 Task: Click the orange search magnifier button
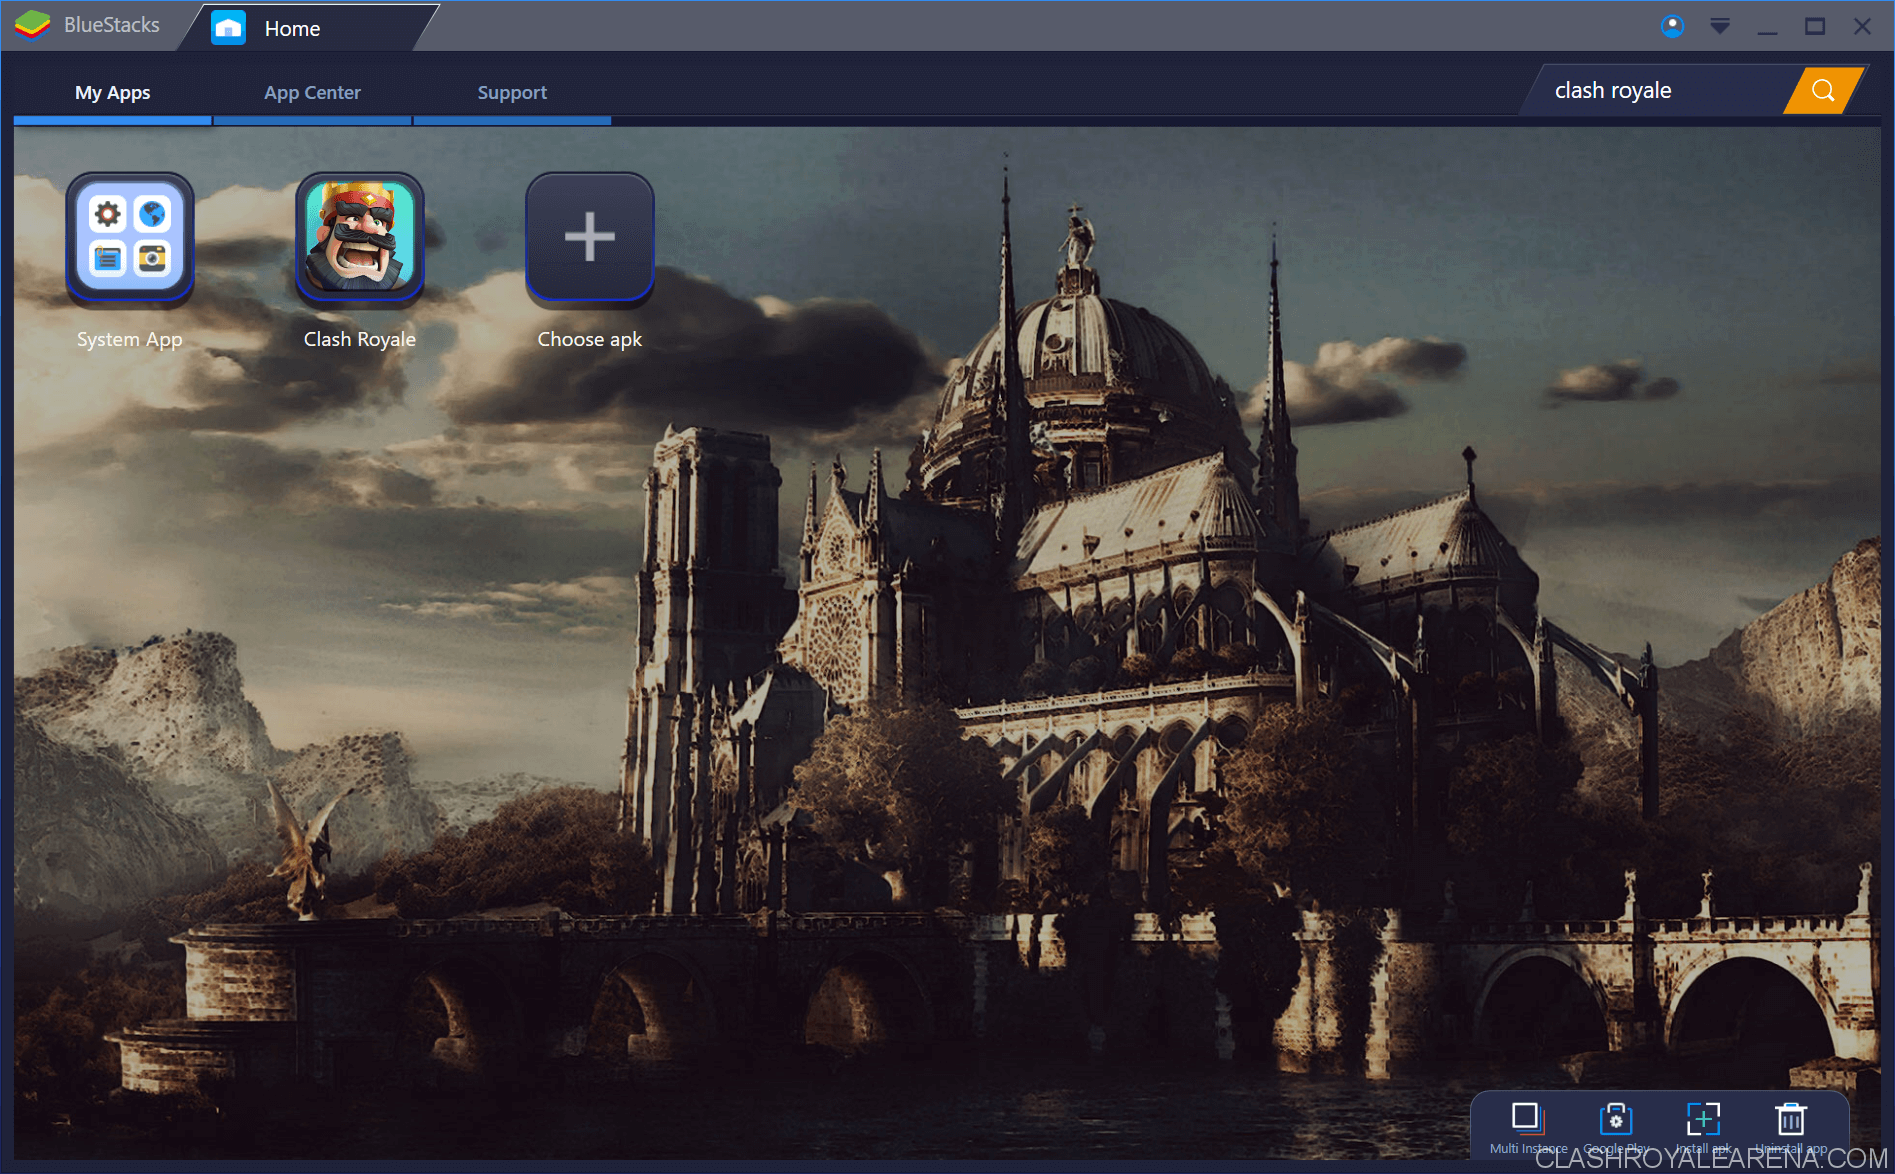pyautogui.click(x=1823, y=91)
